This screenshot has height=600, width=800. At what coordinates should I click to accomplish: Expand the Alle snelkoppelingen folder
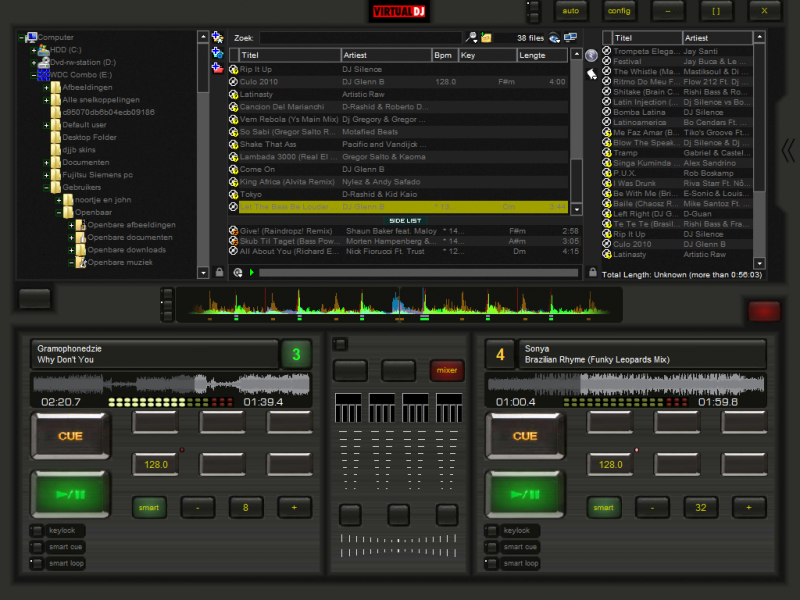(46, 100)
